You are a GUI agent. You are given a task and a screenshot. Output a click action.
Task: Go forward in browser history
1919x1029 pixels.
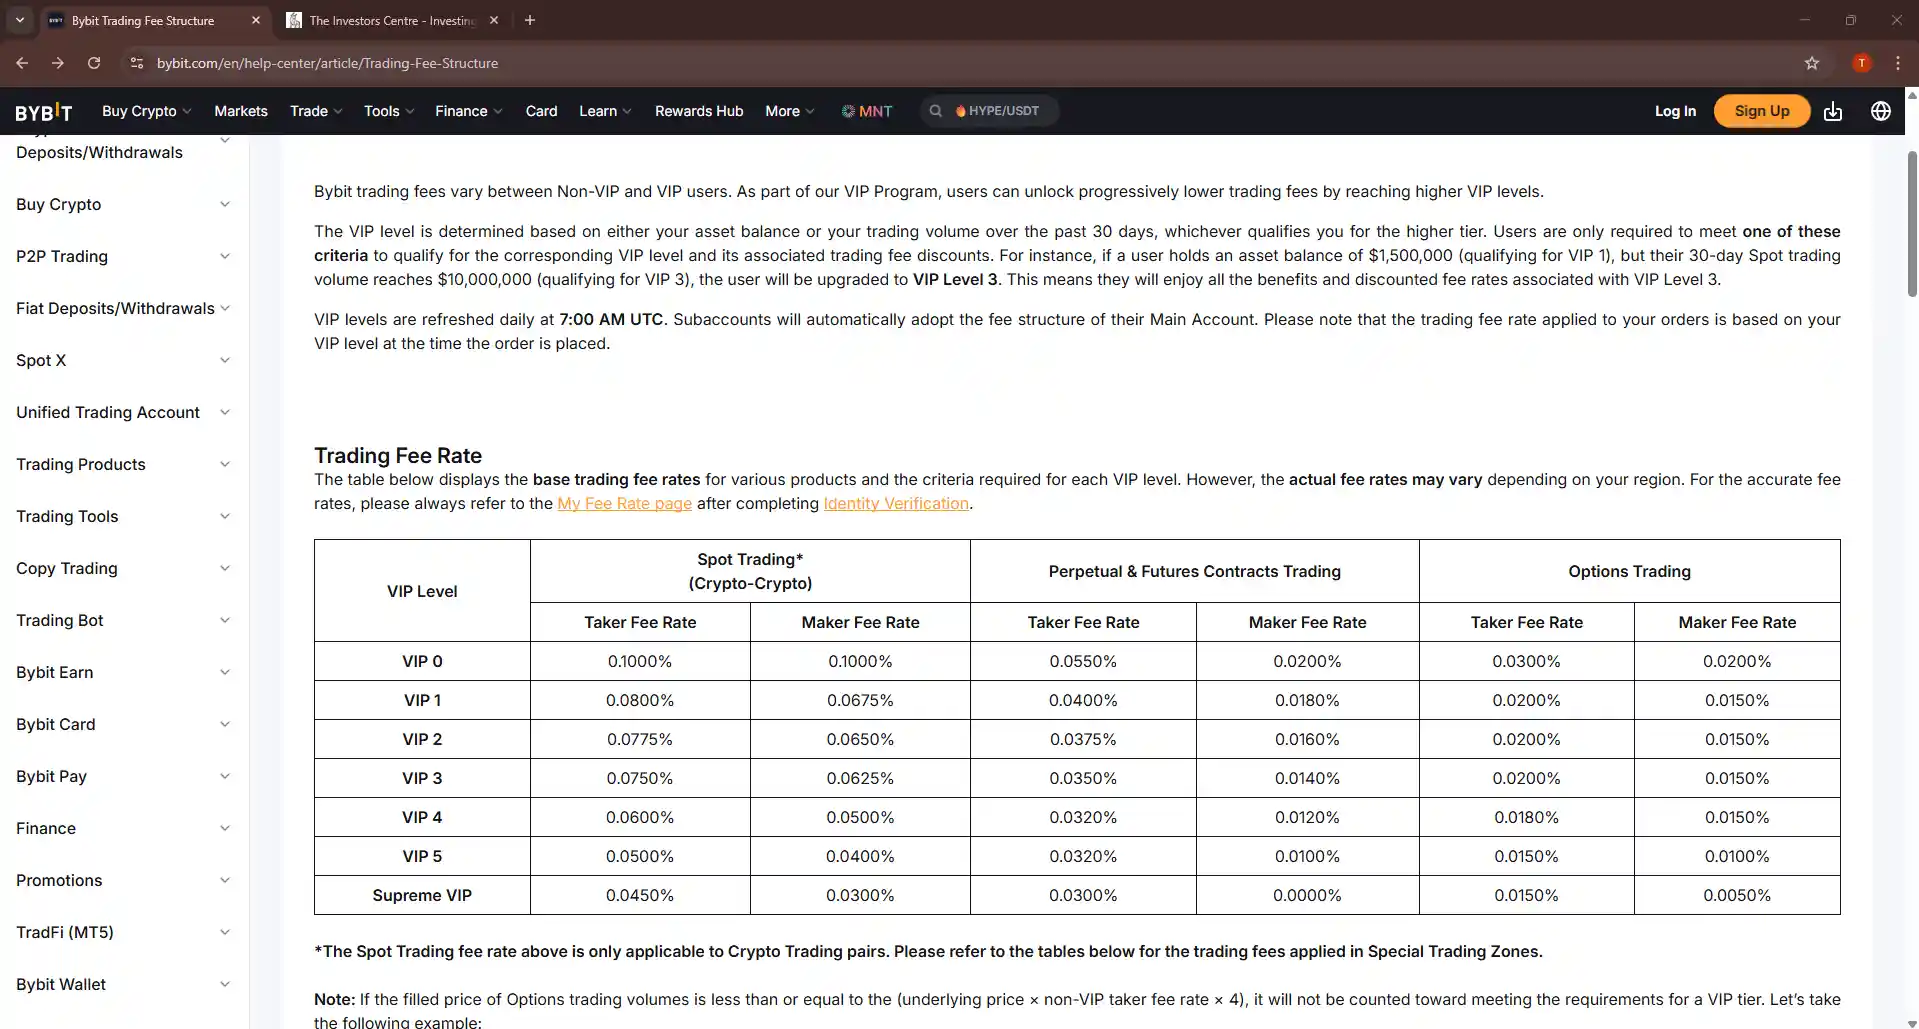(58, 63)
